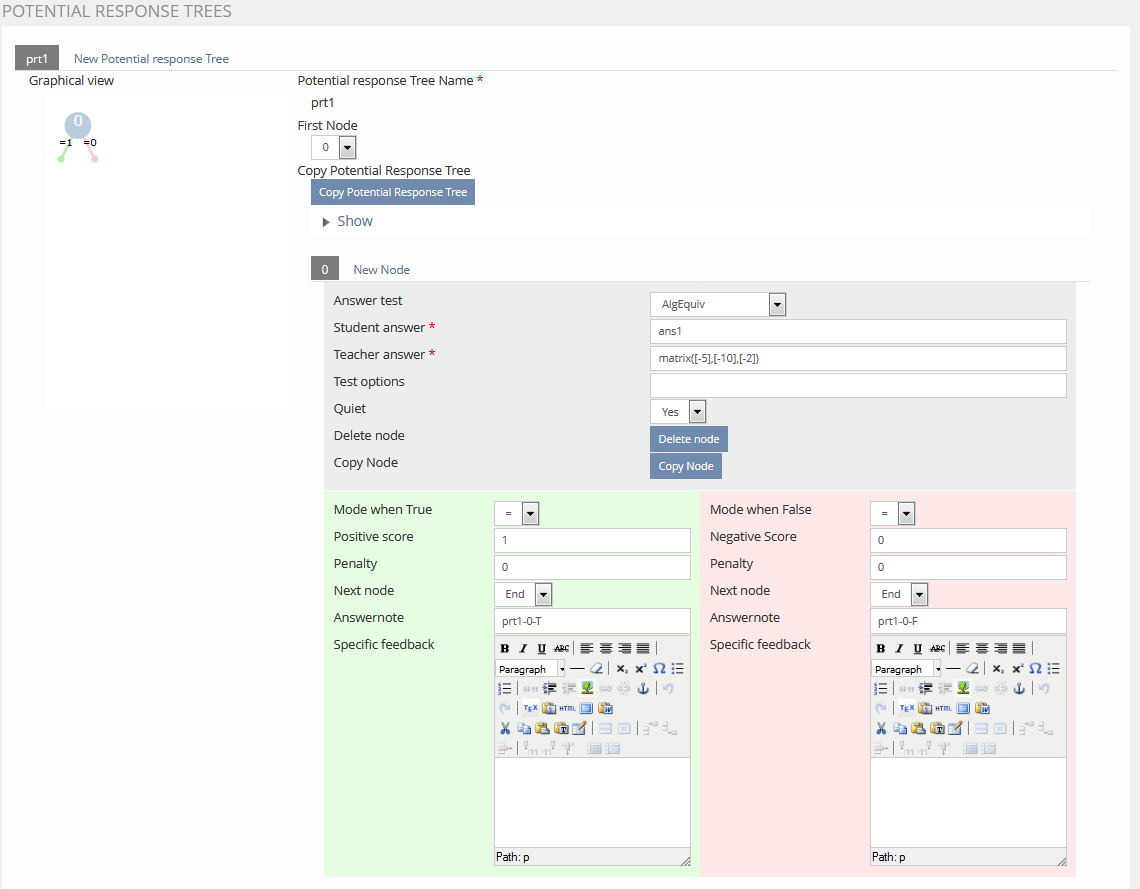Click the Teacher answer input field
Screen dimensions: 1140x889
click(857, 358)
